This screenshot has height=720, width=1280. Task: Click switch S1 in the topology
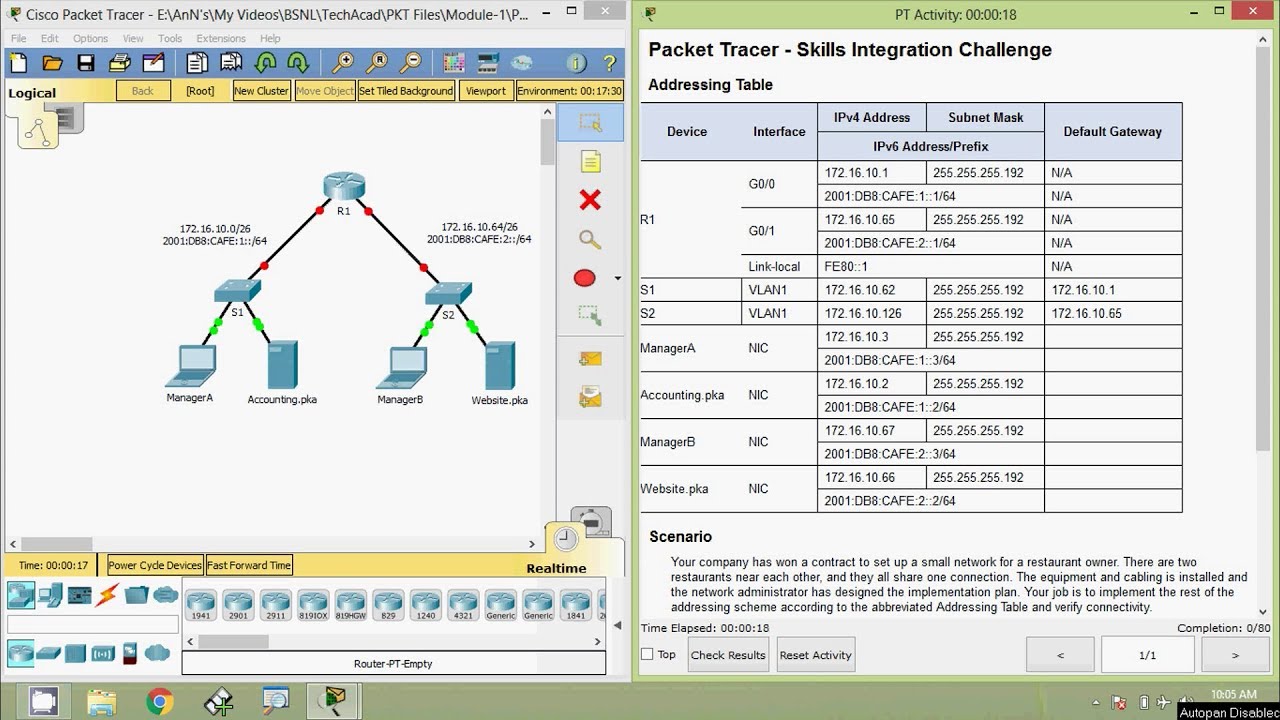(237, 292)
